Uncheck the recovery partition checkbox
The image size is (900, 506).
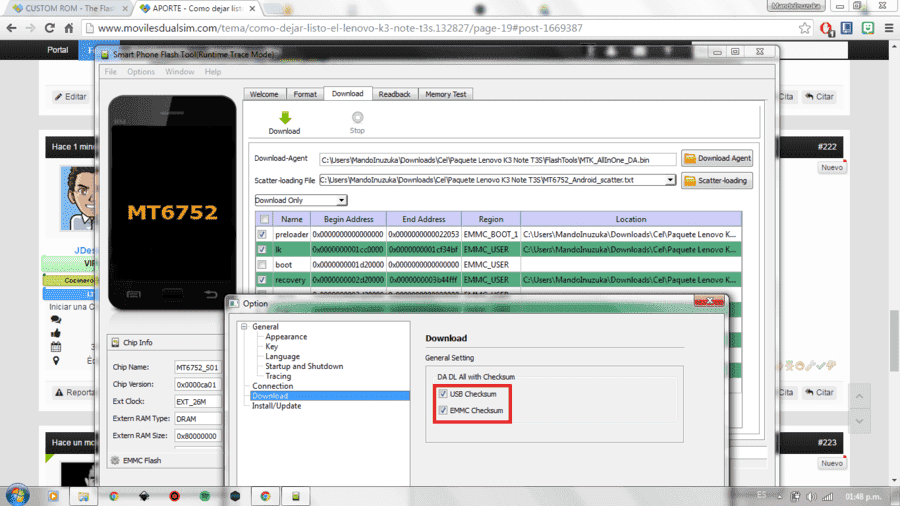click(x=262, y=280)
